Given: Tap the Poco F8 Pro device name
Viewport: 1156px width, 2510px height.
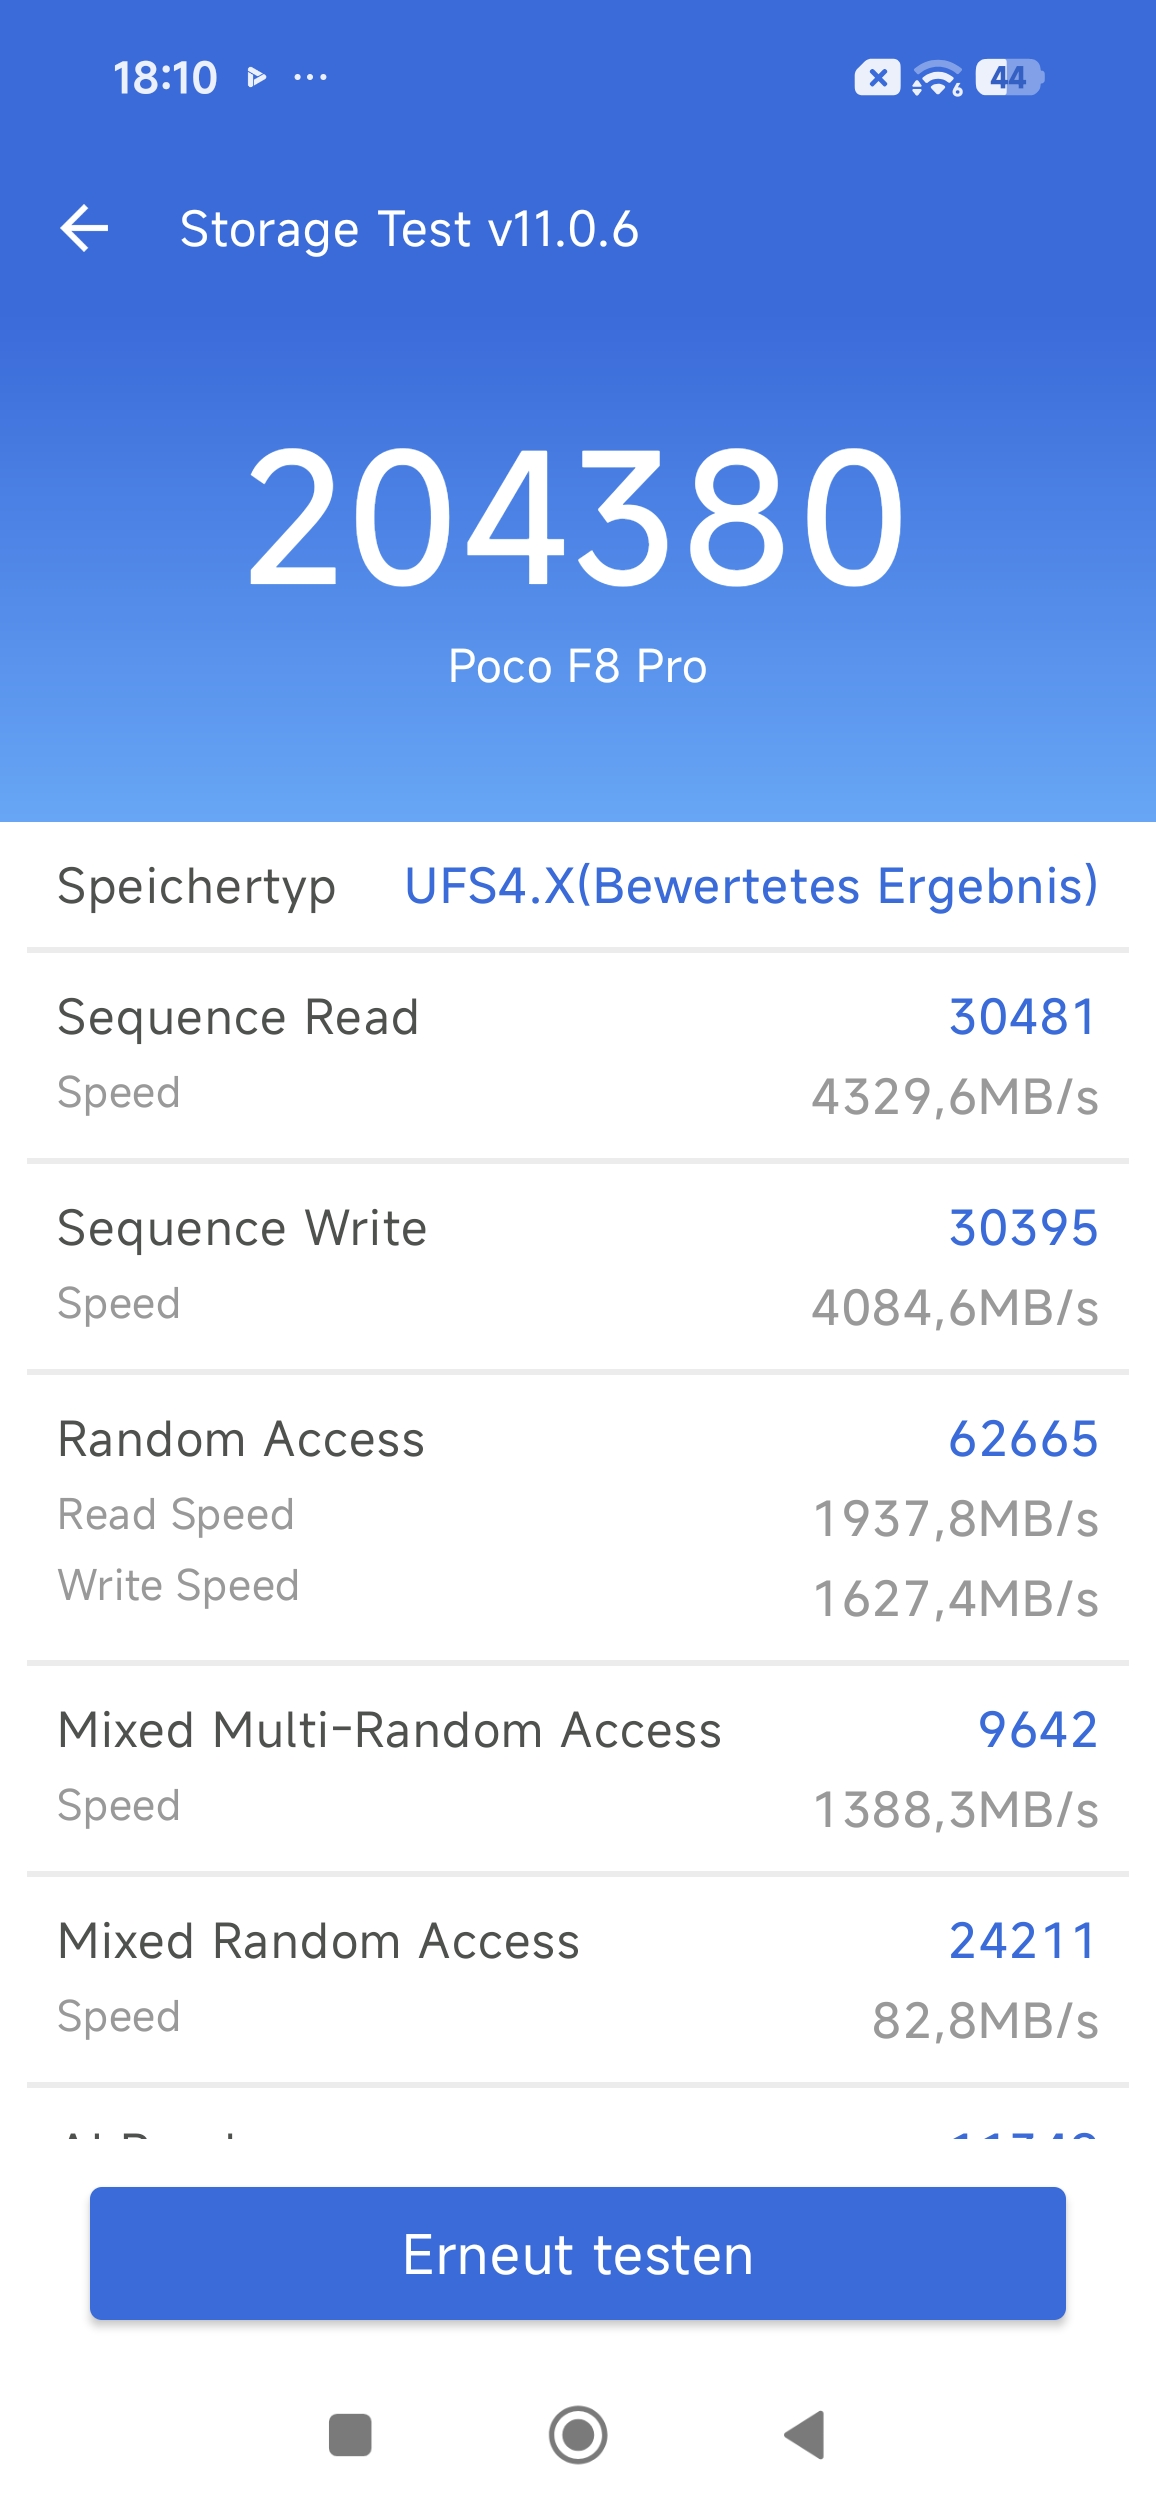Looking at the screenshot, I should click(x=577, y=667).
